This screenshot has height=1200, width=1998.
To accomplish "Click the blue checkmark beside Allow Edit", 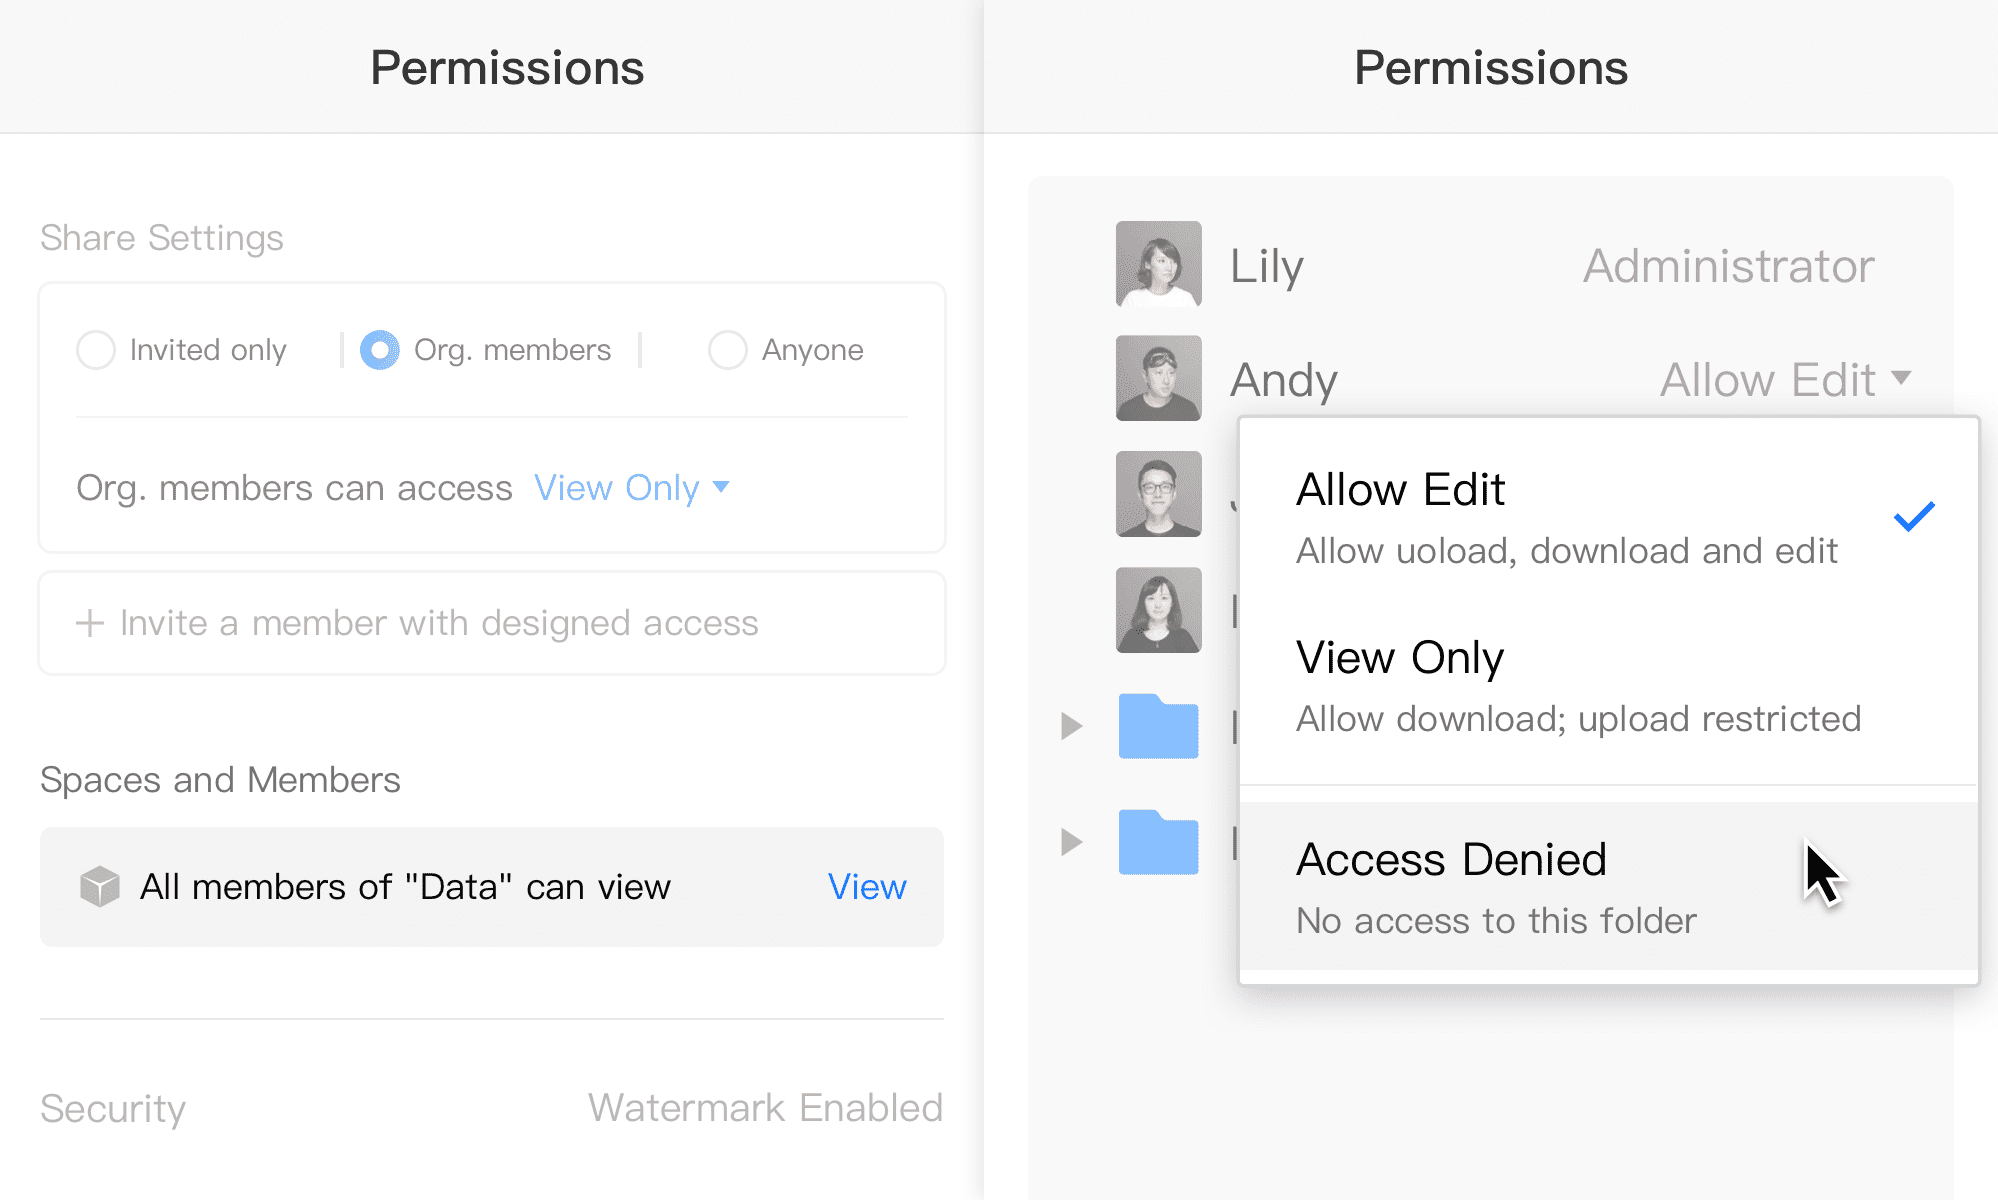I will click(1914, 516).
